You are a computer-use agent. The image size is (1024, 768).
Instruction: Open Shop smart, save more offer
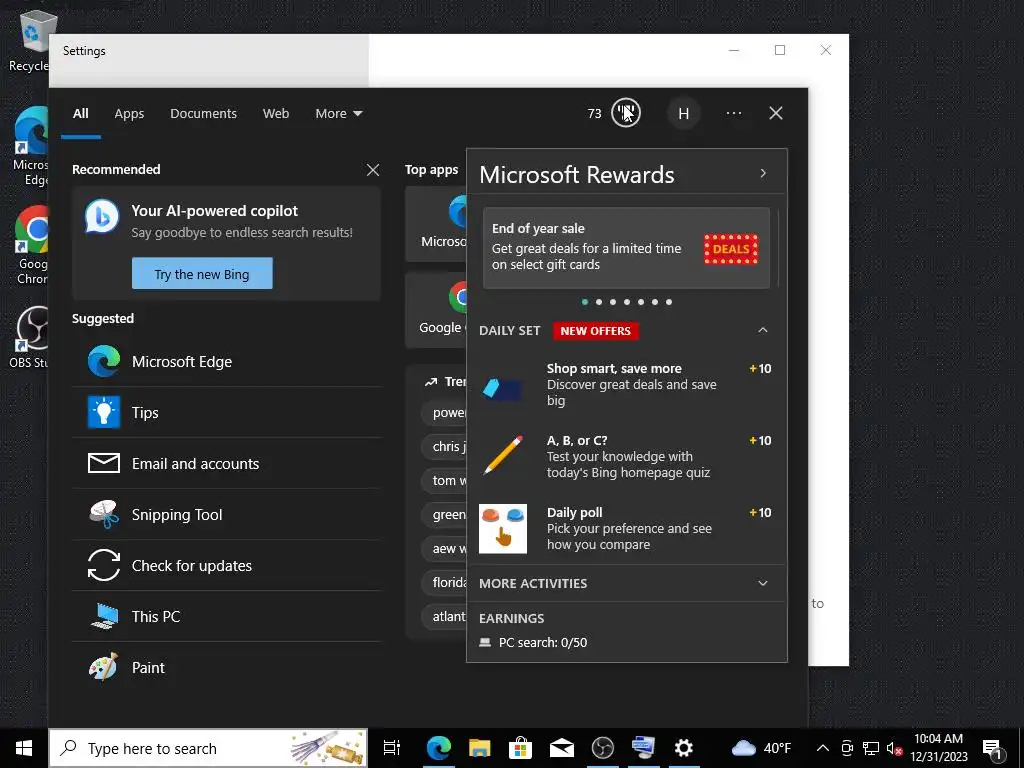626,385
